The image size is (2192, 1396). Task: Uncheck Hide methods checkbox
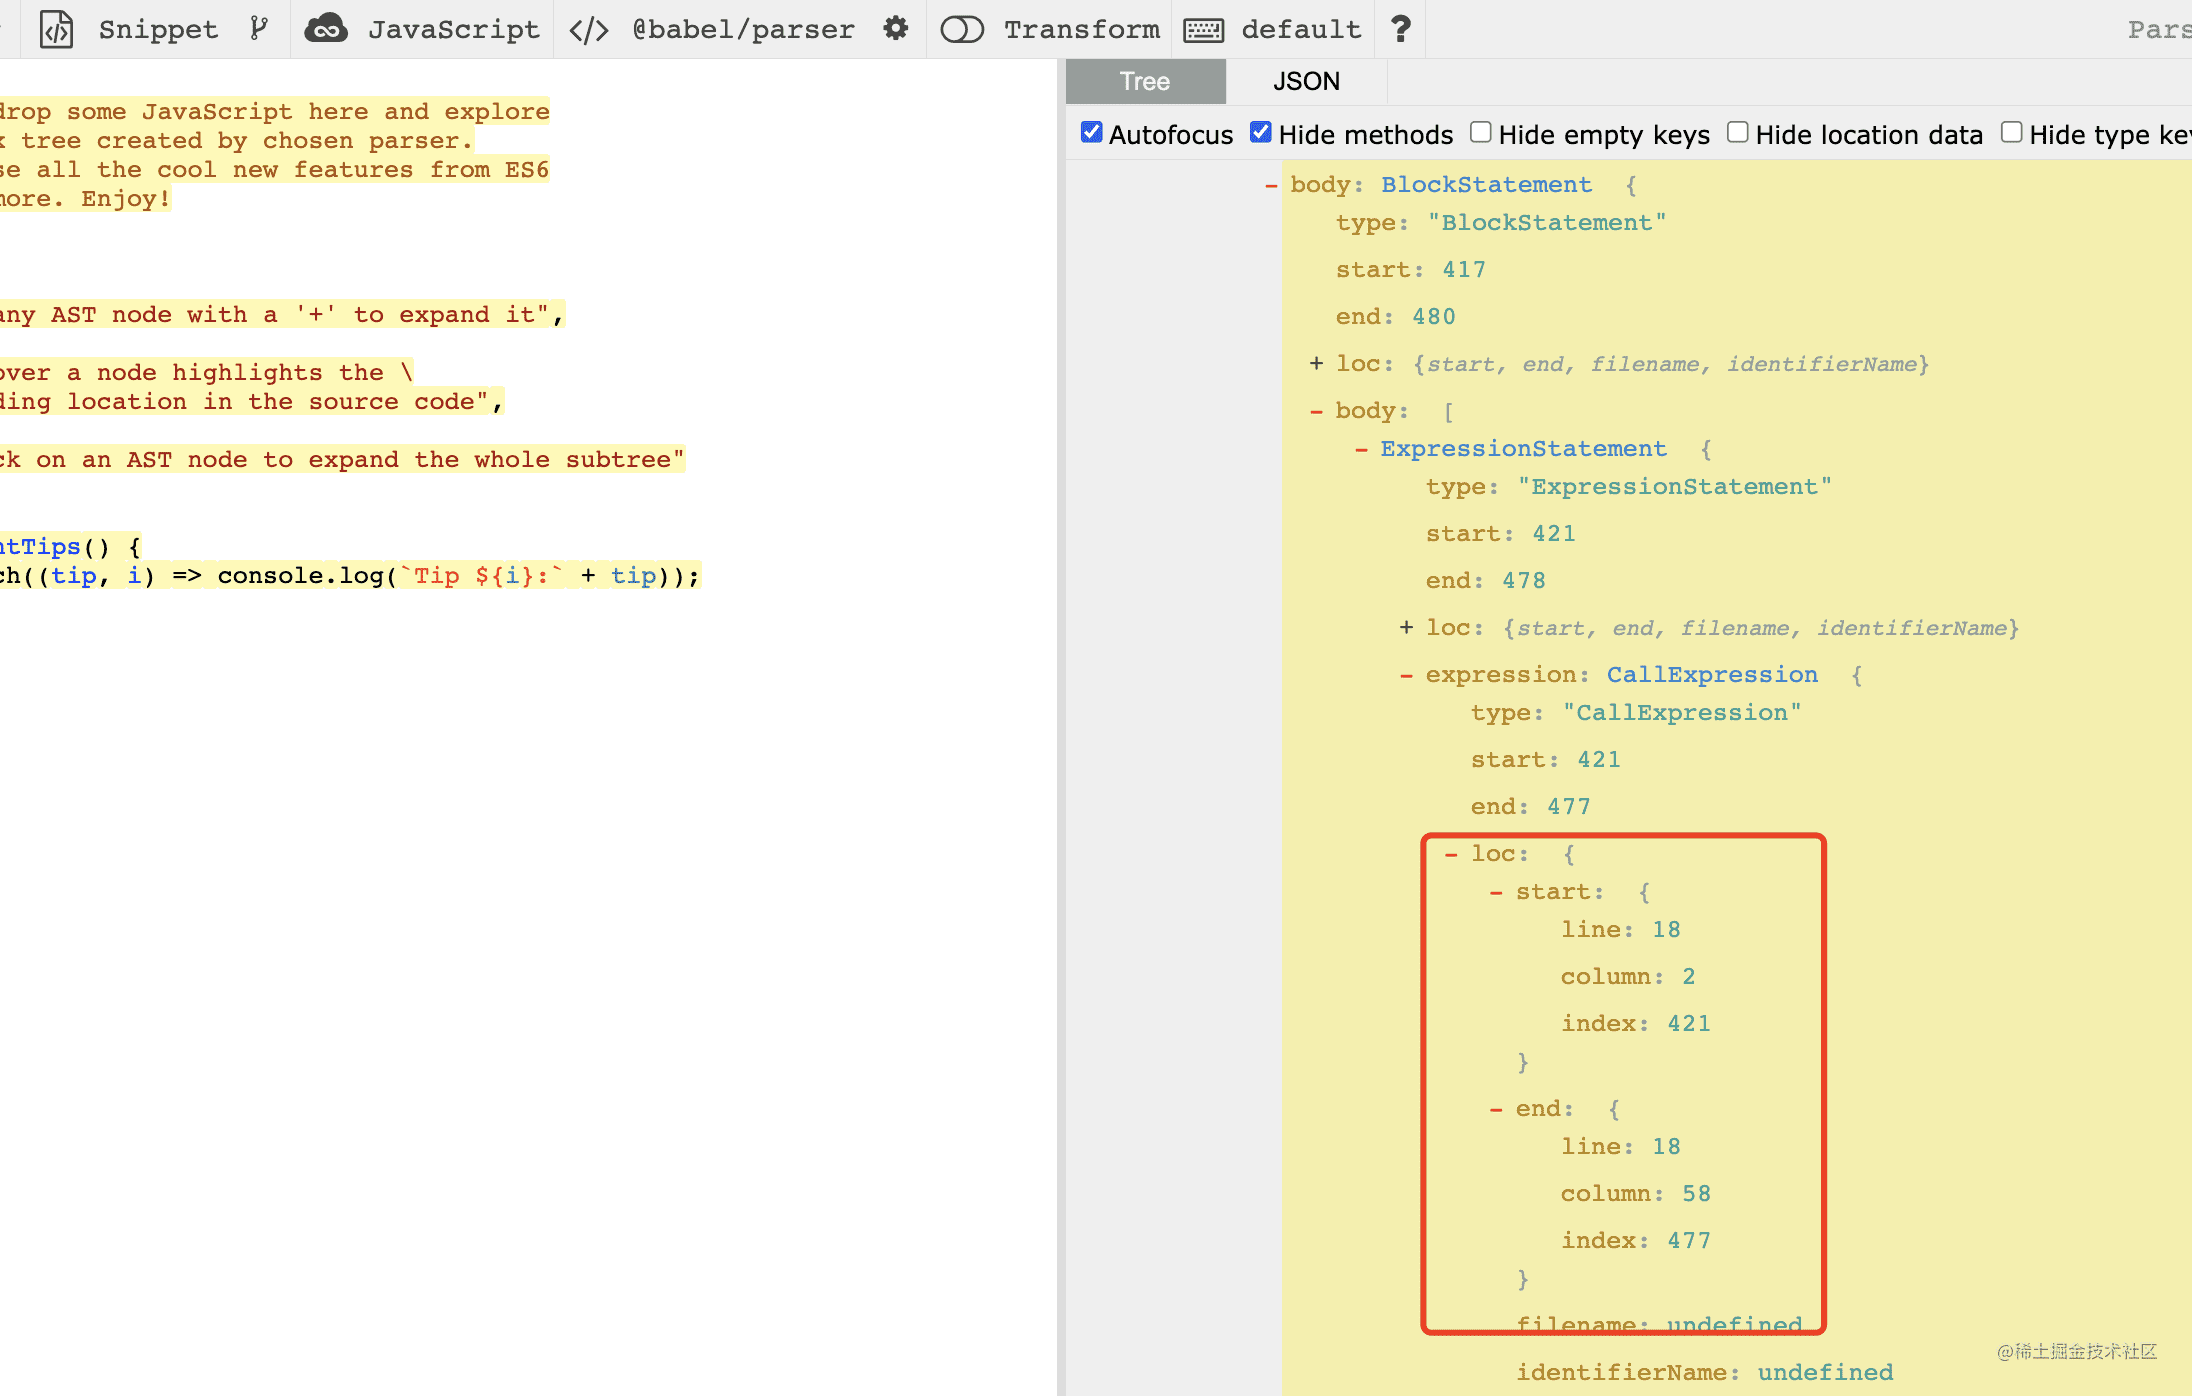pos(1261,133)
